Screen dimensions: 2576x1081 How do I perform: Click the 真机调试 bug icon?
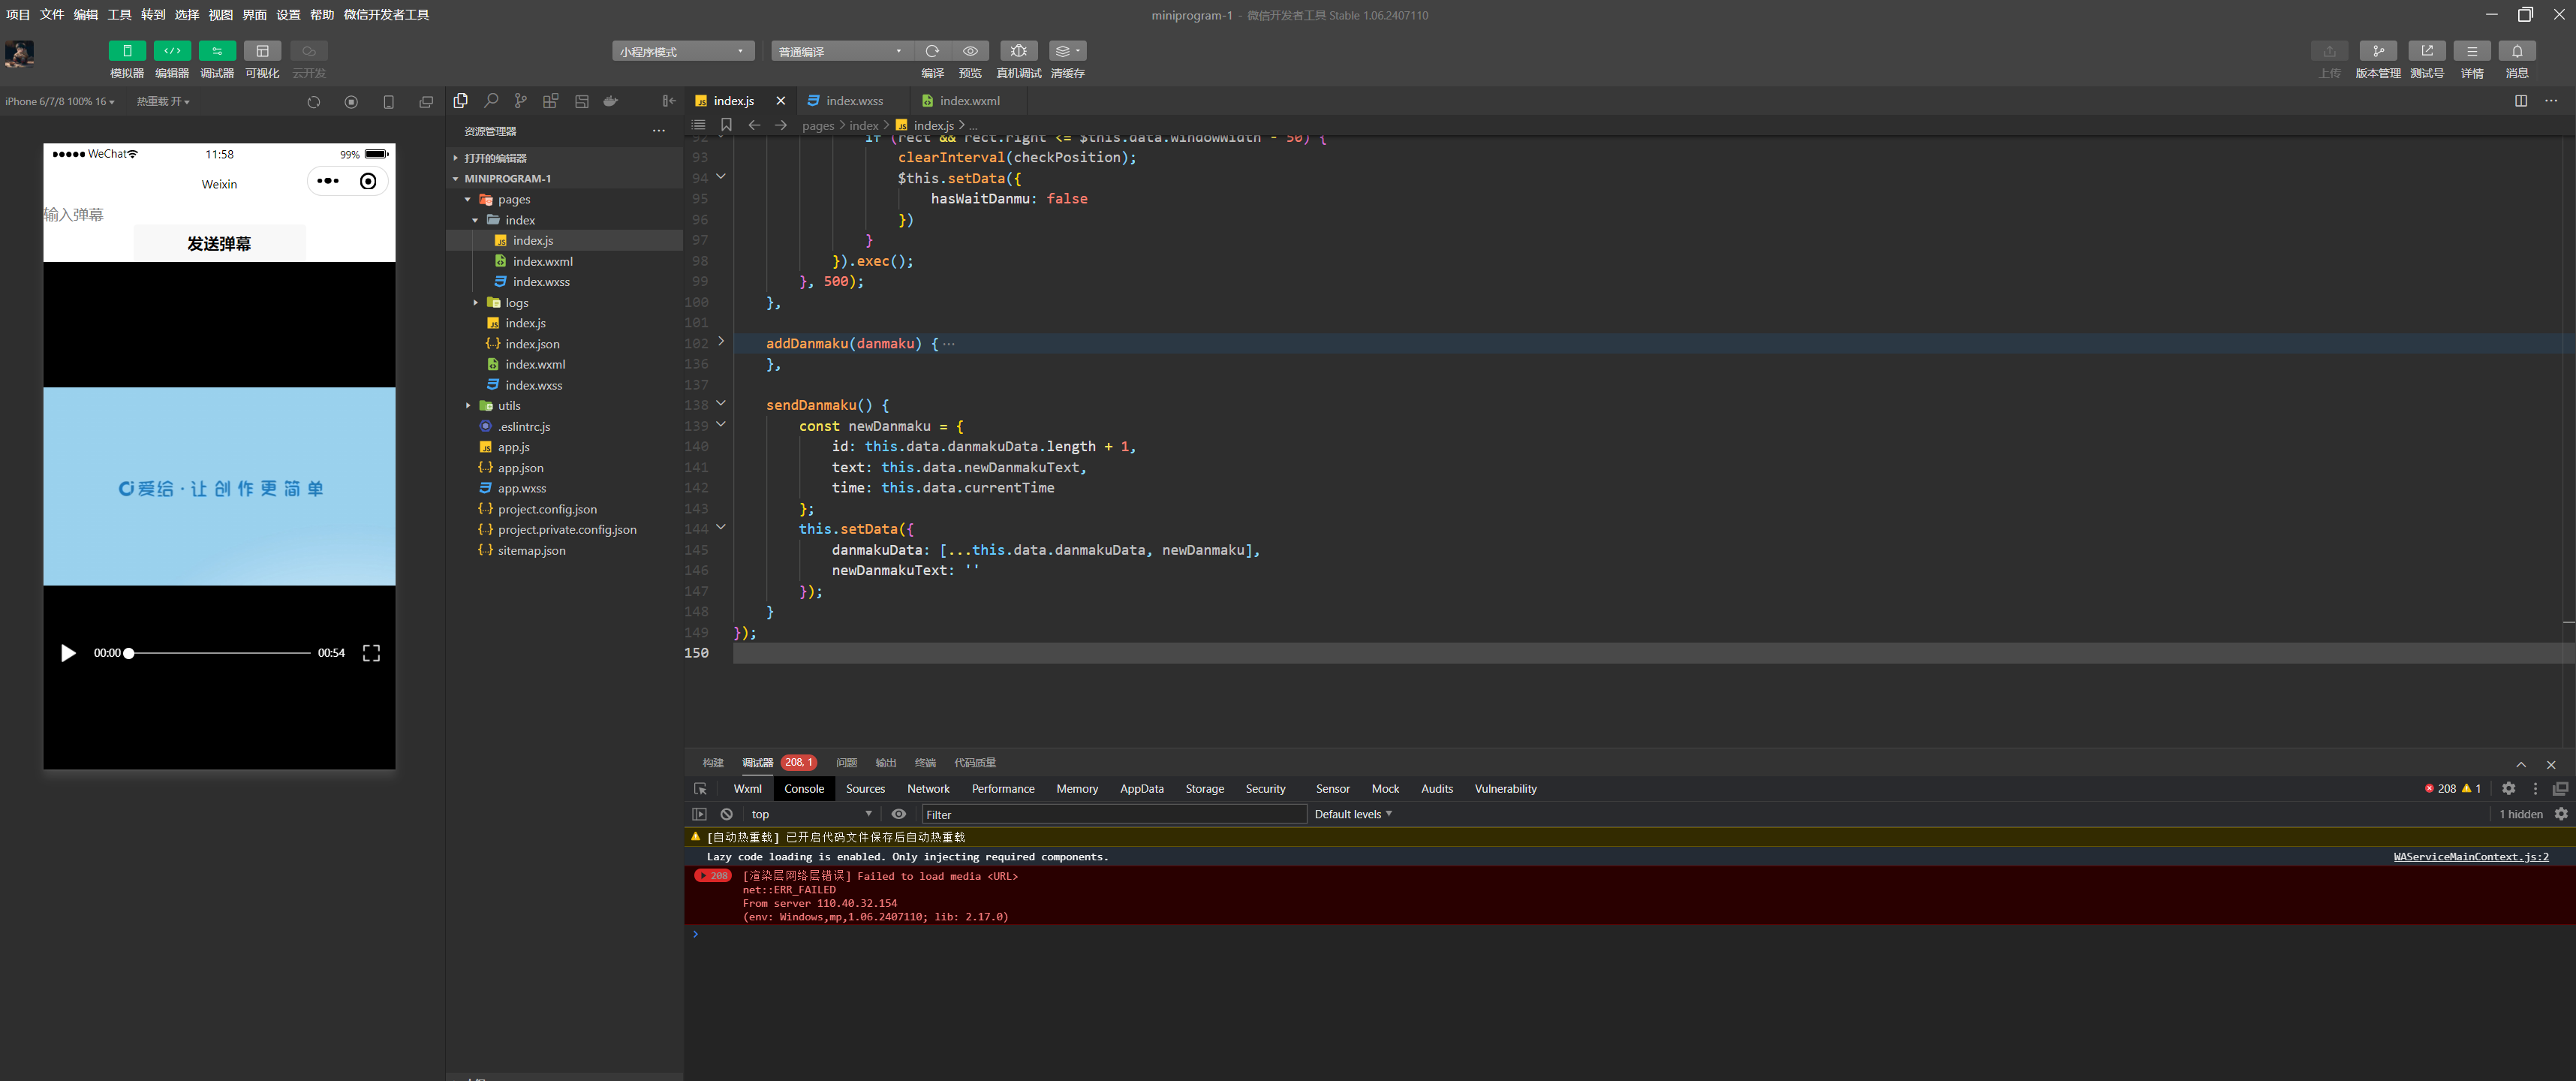[x=1018, y=51]
